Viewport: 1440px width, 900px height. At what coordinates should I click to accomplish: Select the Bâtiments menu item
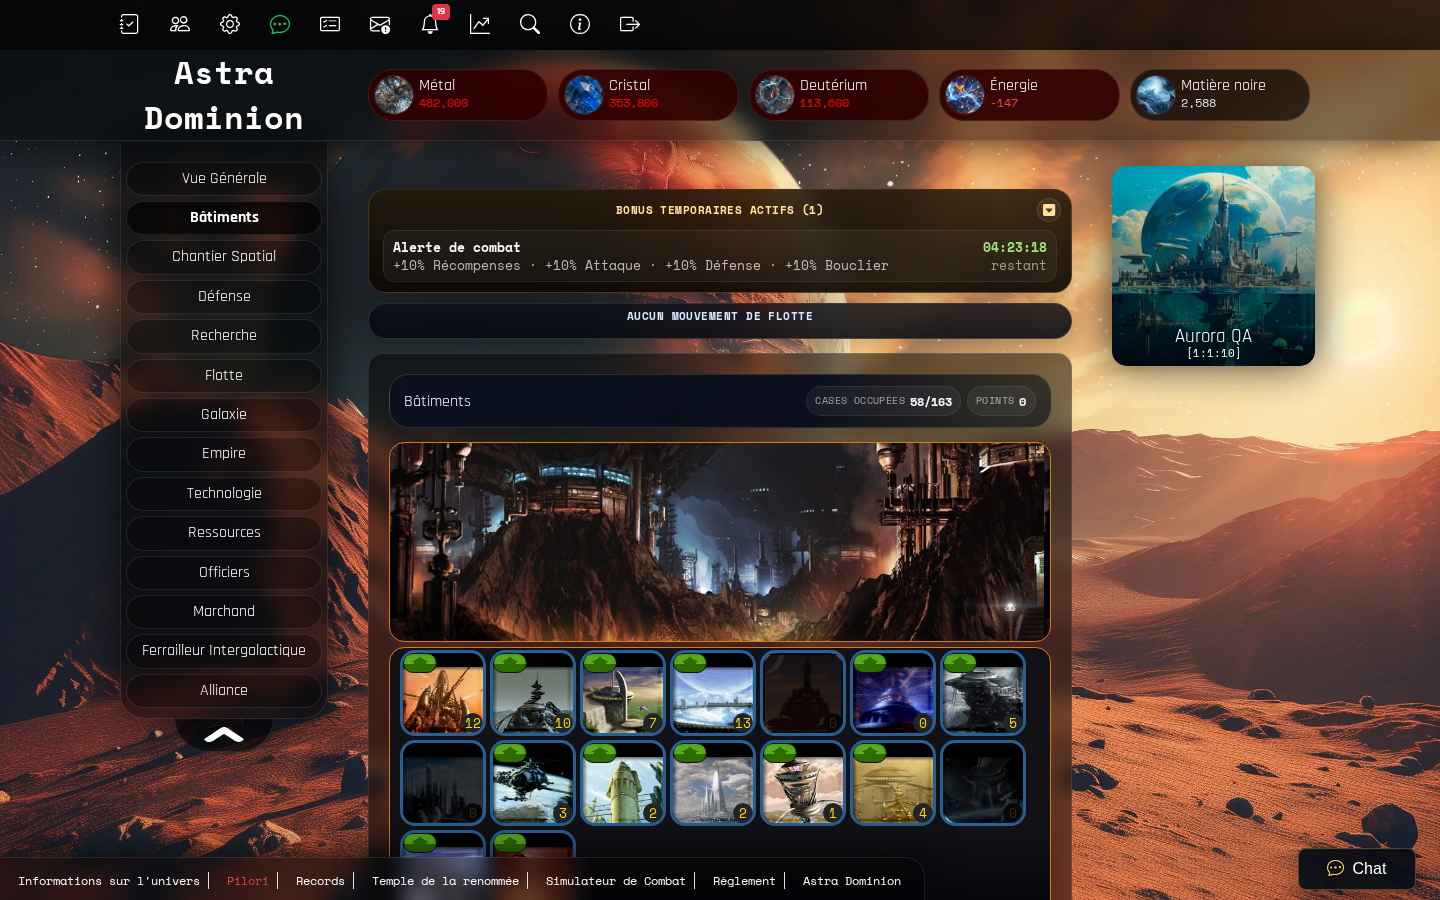pos(224,218)
